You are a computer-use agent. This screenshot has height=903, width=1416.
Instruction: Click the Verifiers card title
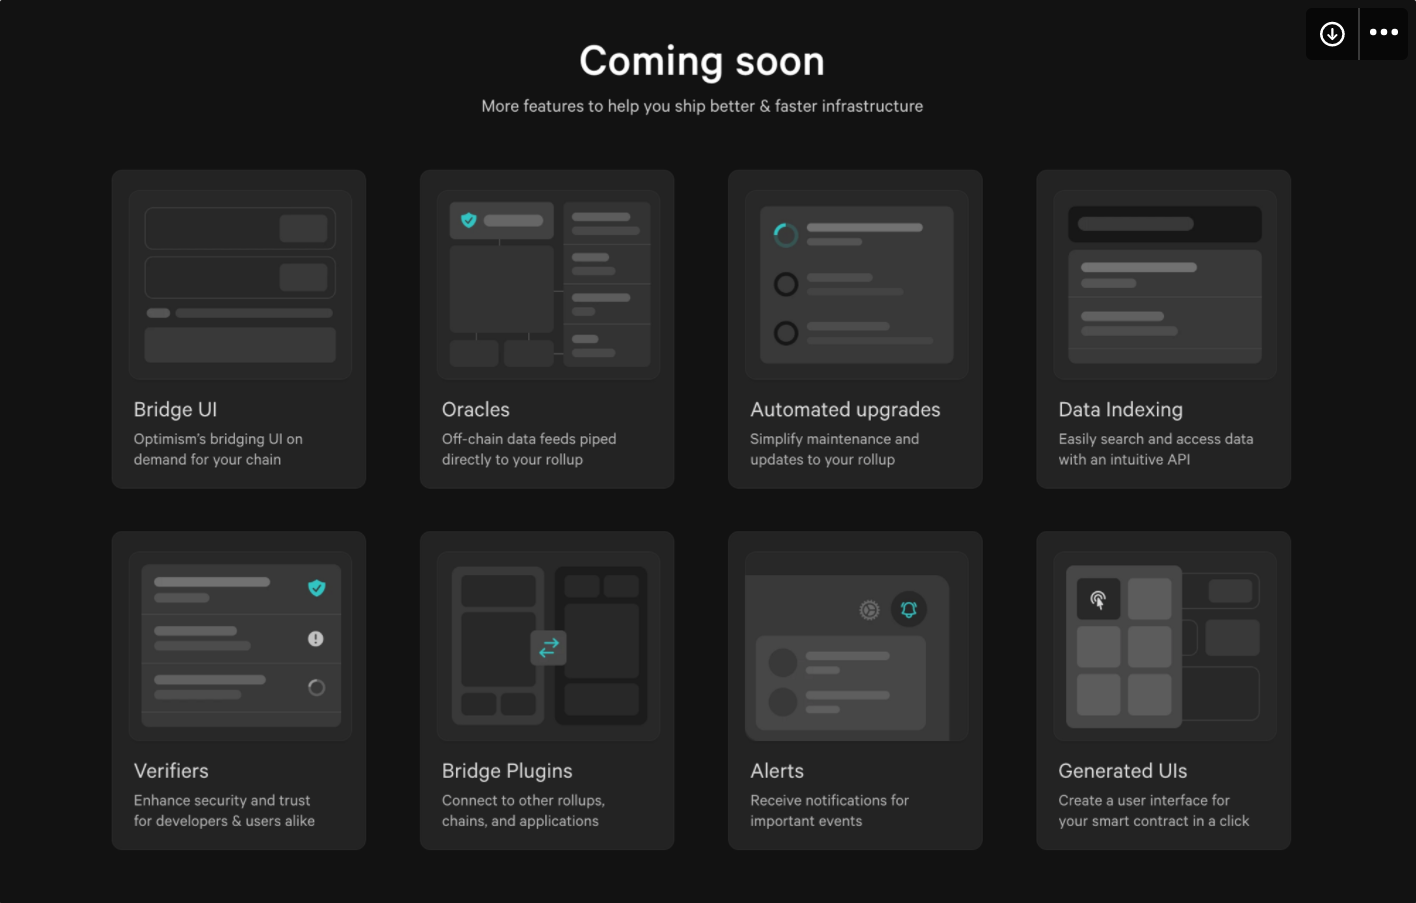(x=171, y=771)
